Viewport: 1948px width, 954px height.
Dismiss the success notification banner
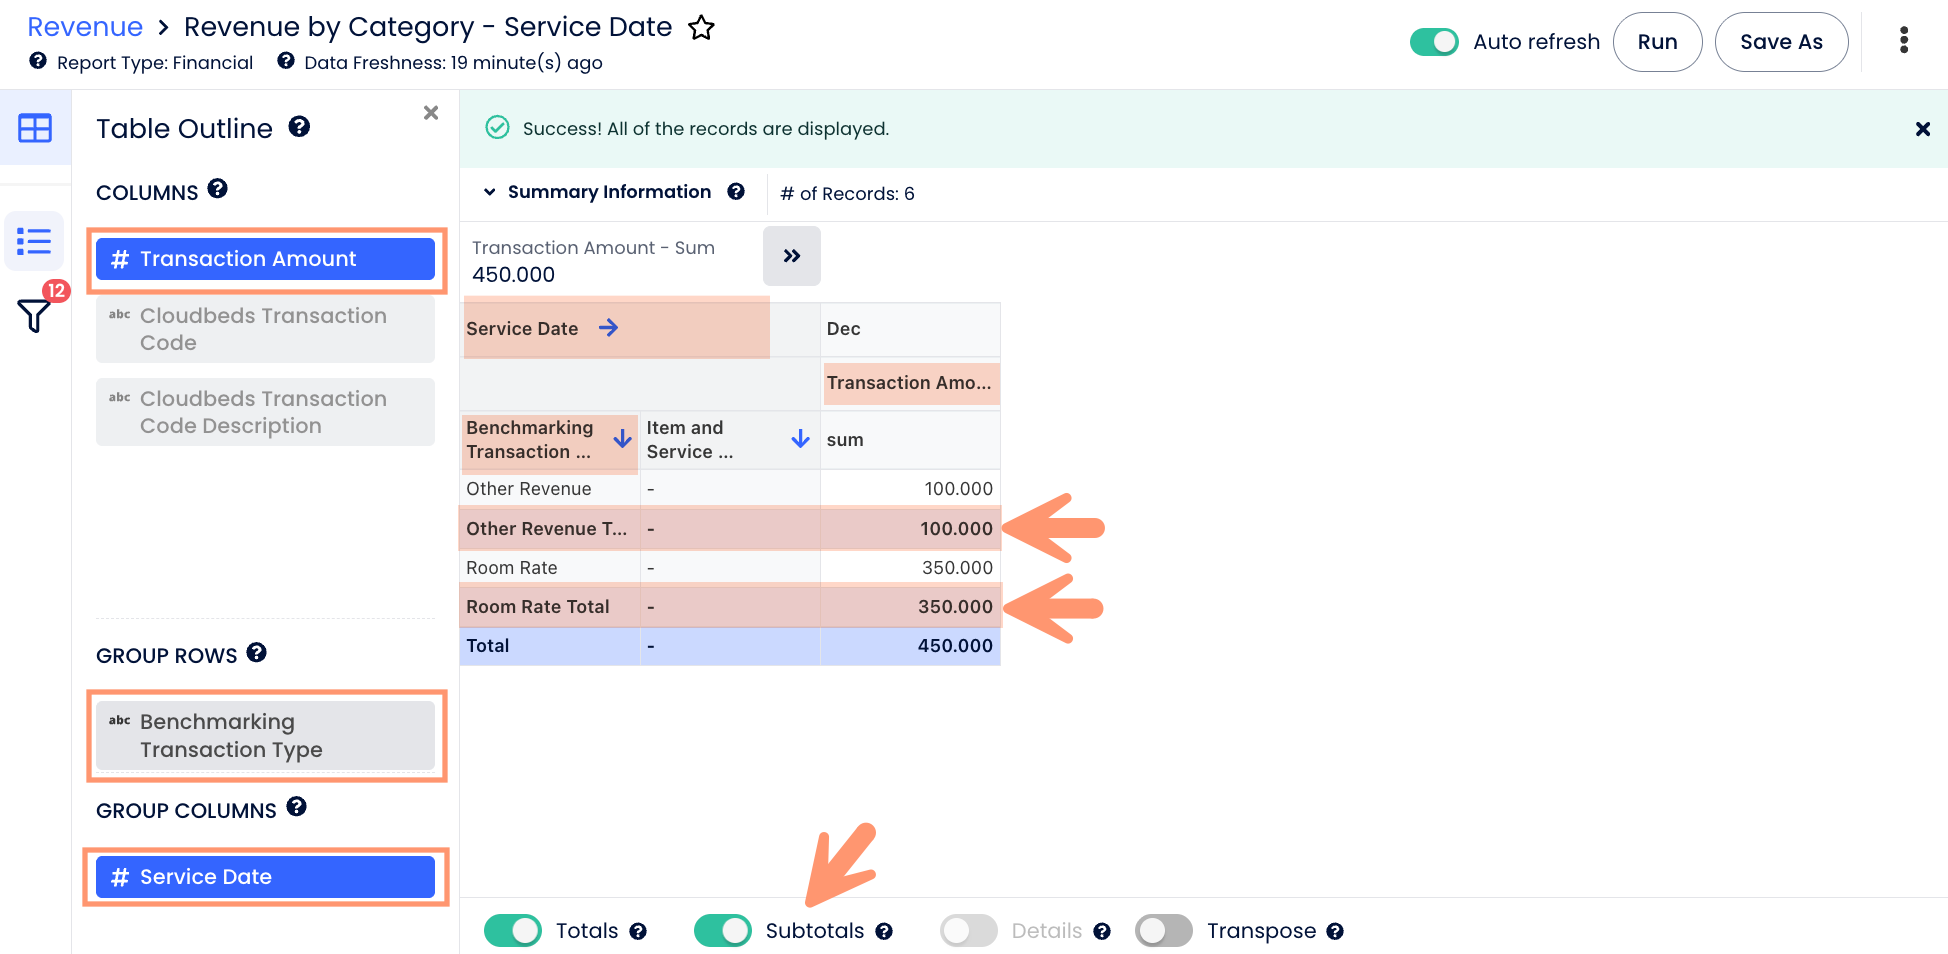point(1922,129)
